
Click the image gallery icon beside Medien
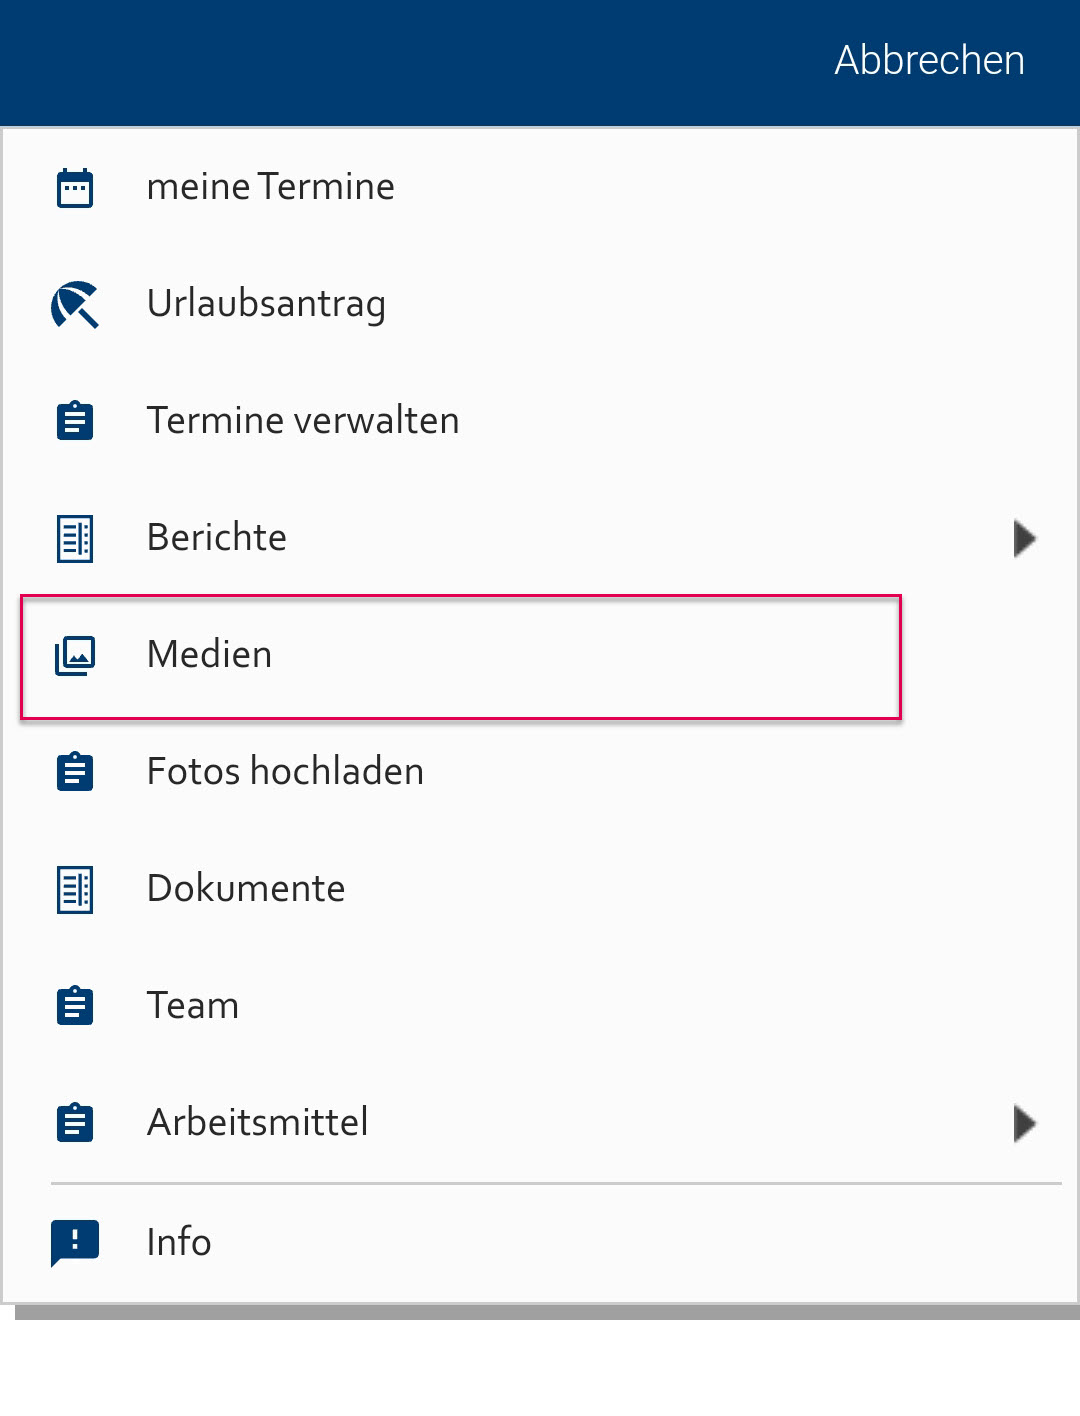pyautogui.click(x=75, y=656)
